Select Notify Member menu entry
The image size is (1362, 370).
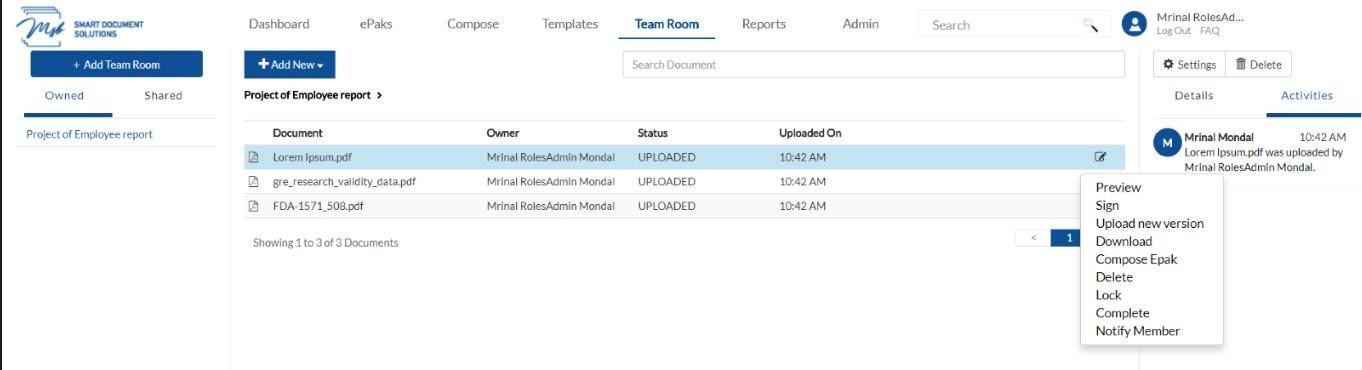point(1137,331)
